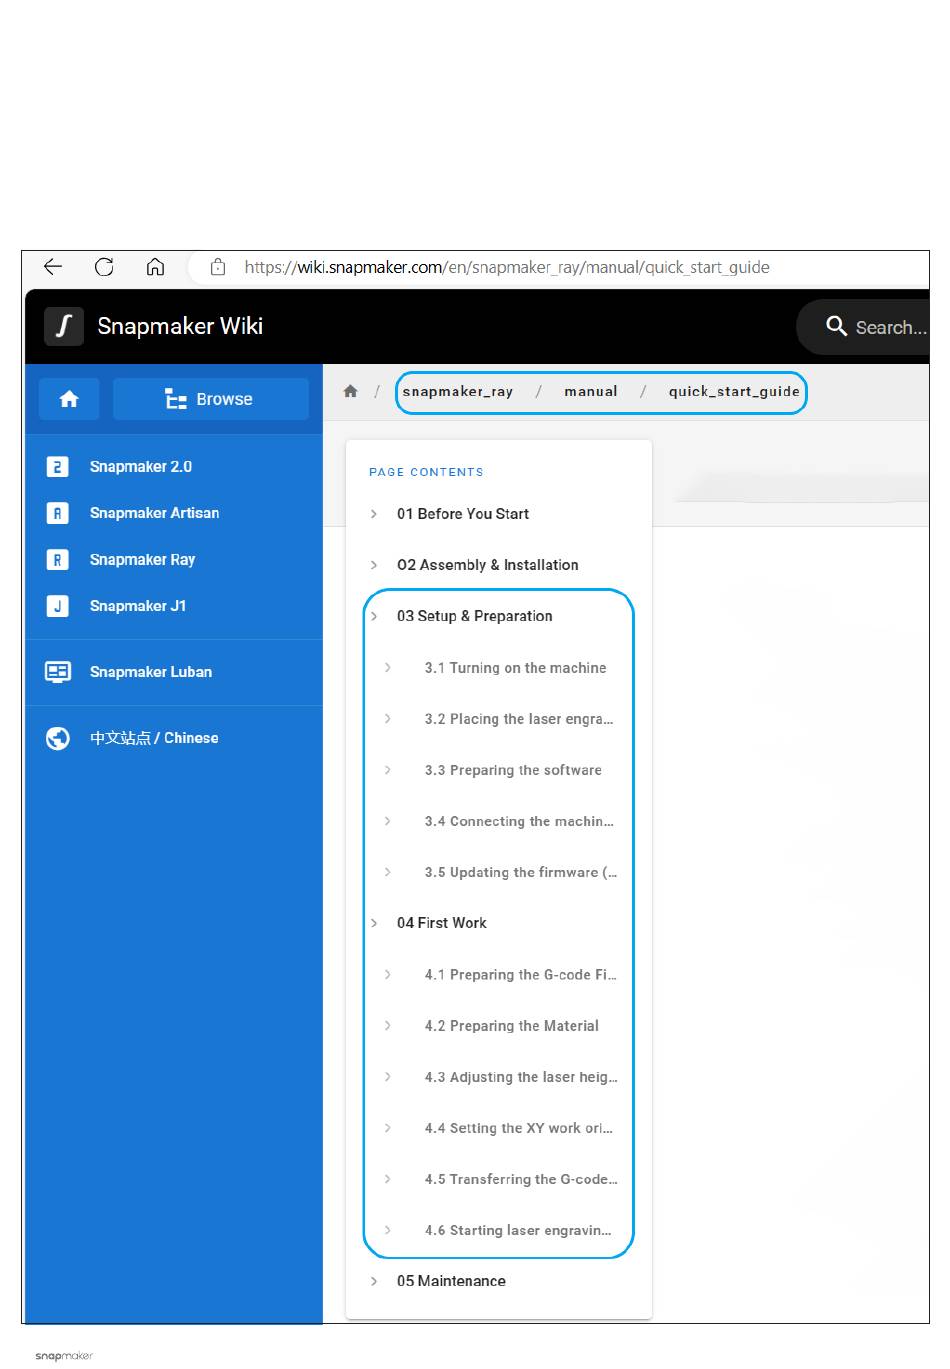Screen dimensions: 950x1369
Task: Click the Snapmaker Luban sidebar icon
Action: pos(58,672)
